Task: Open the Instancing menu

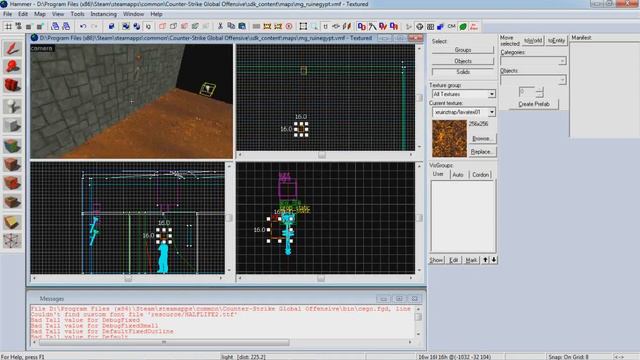Action: (x=103, y=14)
